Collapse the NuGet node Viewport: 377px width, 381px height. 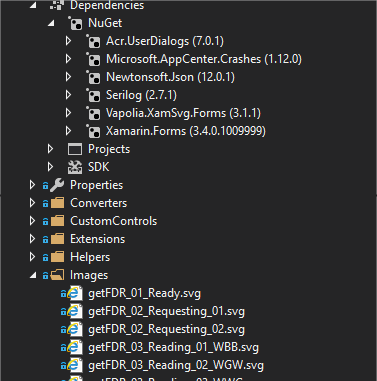click(51, 23)
